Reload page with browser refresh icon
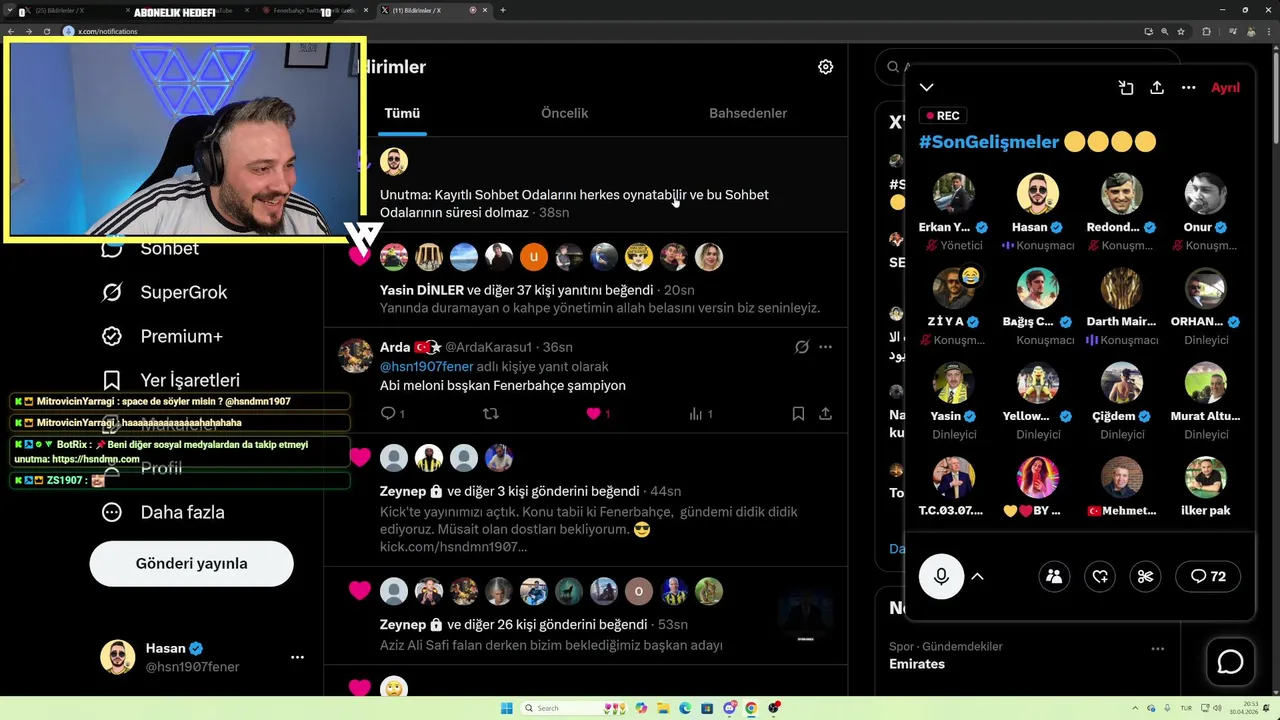This screenshot has width=1280, height=720. click(47, 31)
